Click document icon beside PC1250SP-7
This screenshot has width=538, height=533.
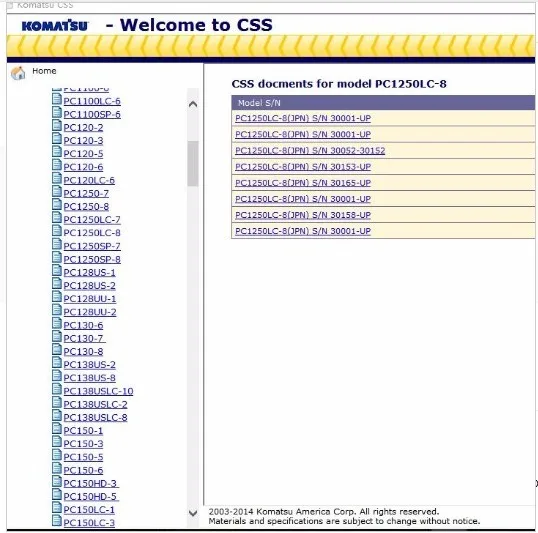(57, 244)
